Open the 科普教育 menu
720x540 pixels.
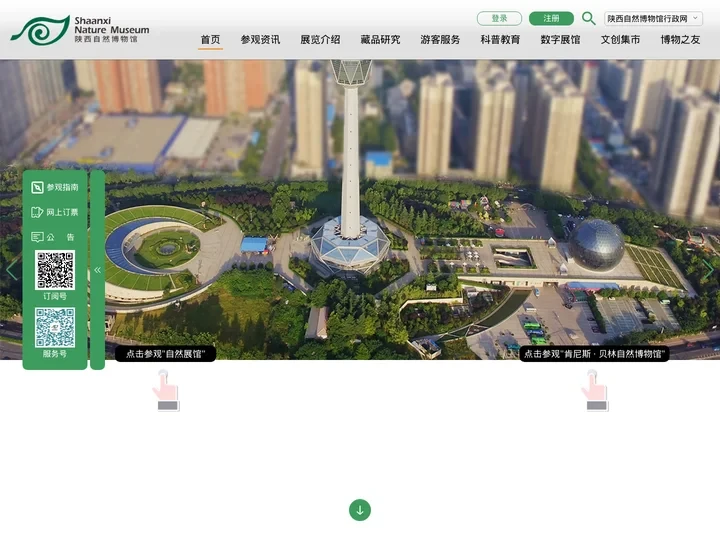(500, 40)
